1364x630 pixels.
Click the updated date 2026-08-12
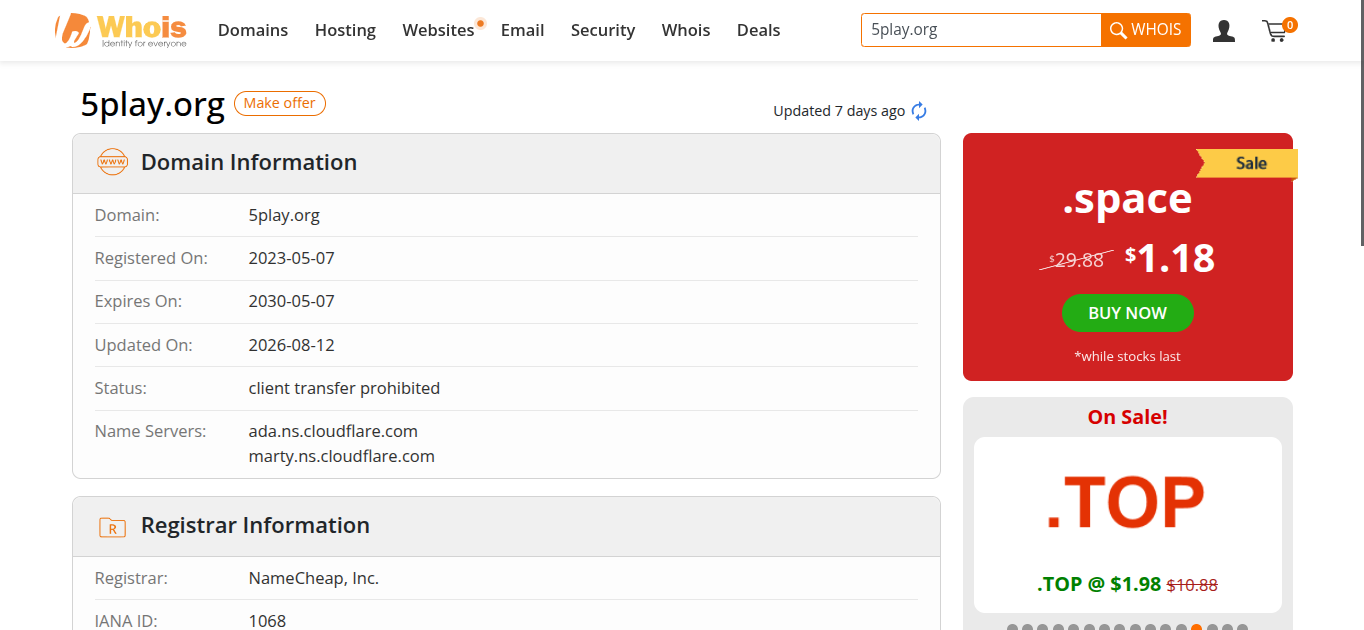click(x=291, y=345)
